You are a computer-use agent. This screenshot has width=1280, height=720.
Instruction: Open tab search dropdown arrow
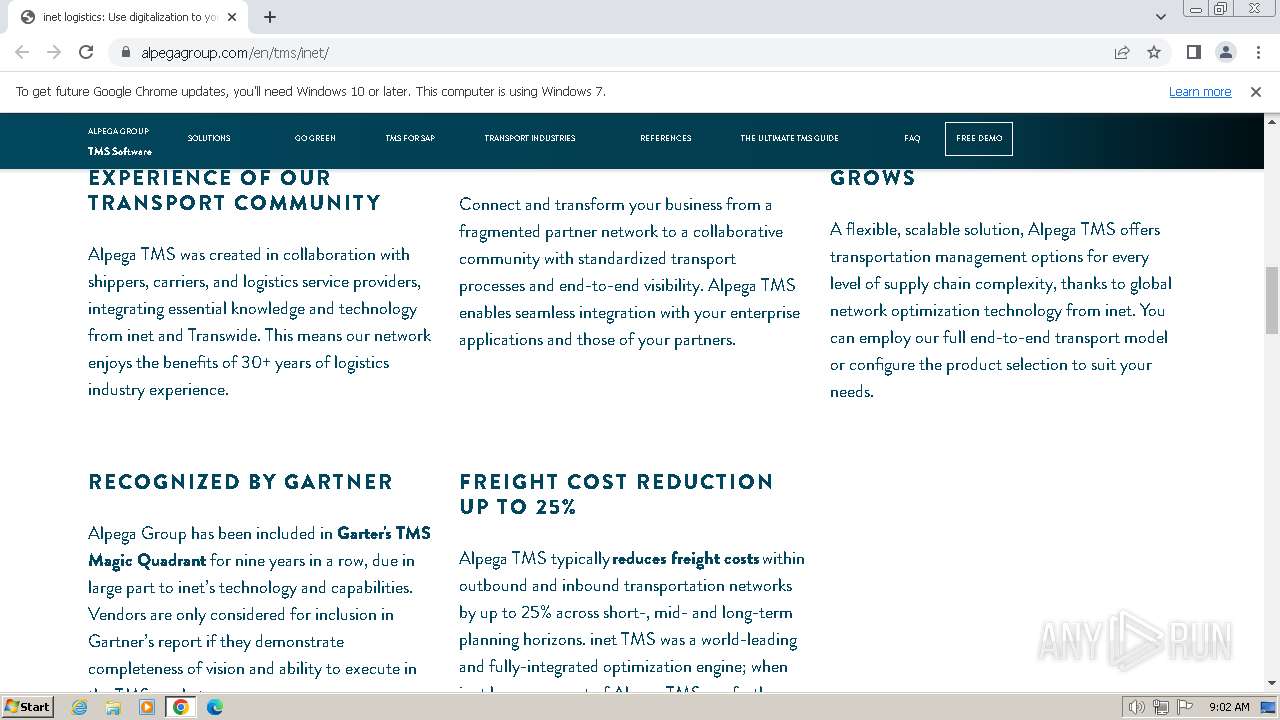pos(1160,17)
